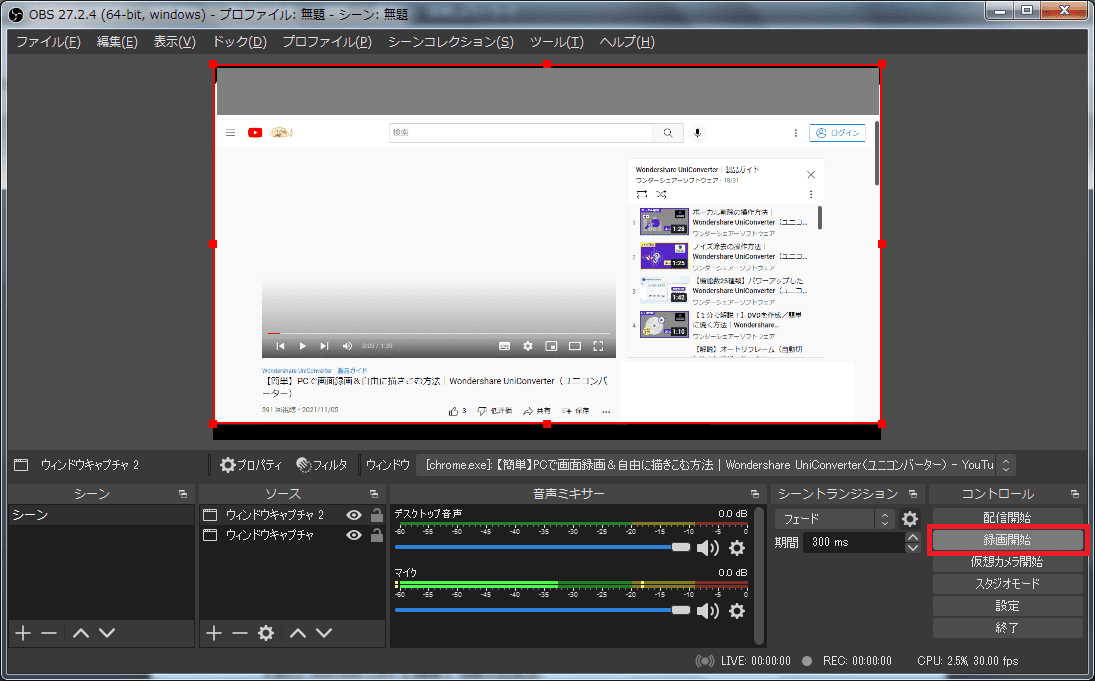Click the ログイン button in the preview
This screenshot has height=681, width=1095.
(x=837, y=133)
